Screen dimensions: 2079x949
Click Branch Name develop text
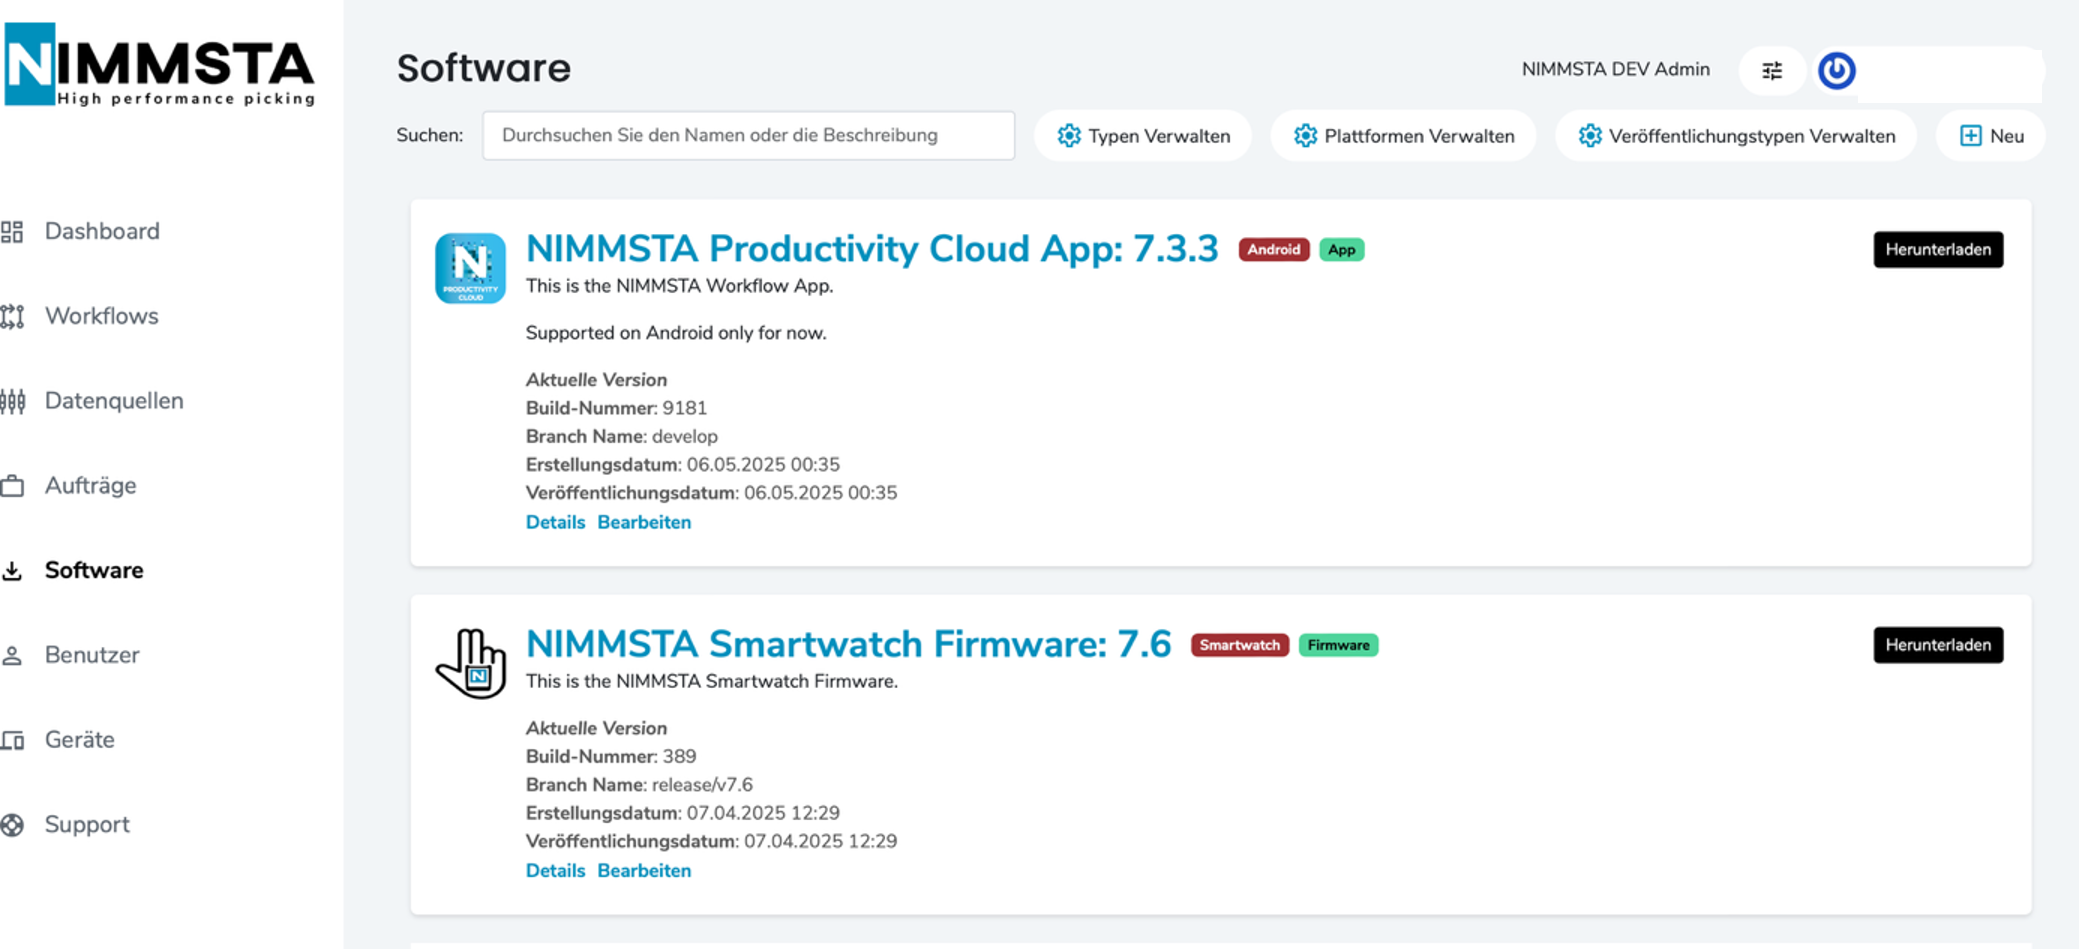622,437
